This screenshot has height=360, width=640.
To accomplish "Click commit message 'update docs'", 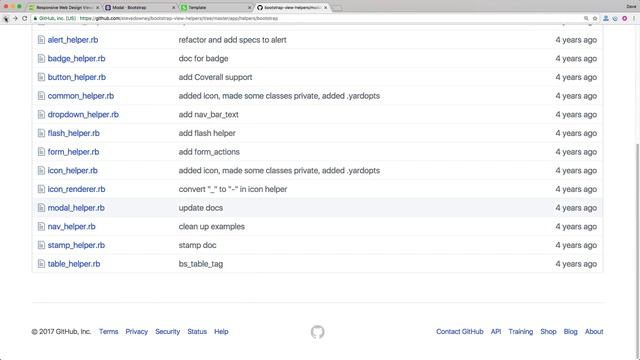I will pos(200,208).
